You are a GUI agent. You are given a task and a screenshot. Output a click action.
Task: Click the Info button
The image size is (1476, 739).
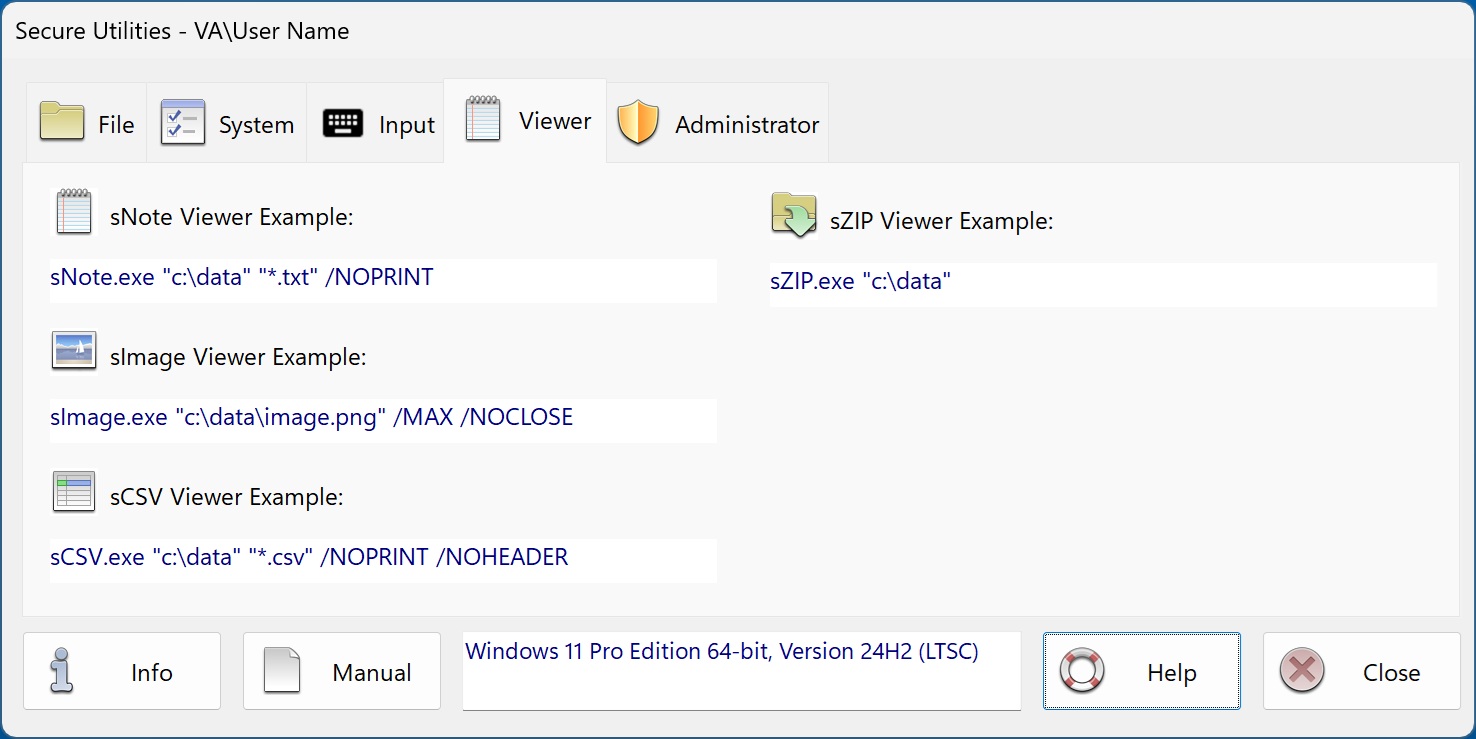pos(121,671)
